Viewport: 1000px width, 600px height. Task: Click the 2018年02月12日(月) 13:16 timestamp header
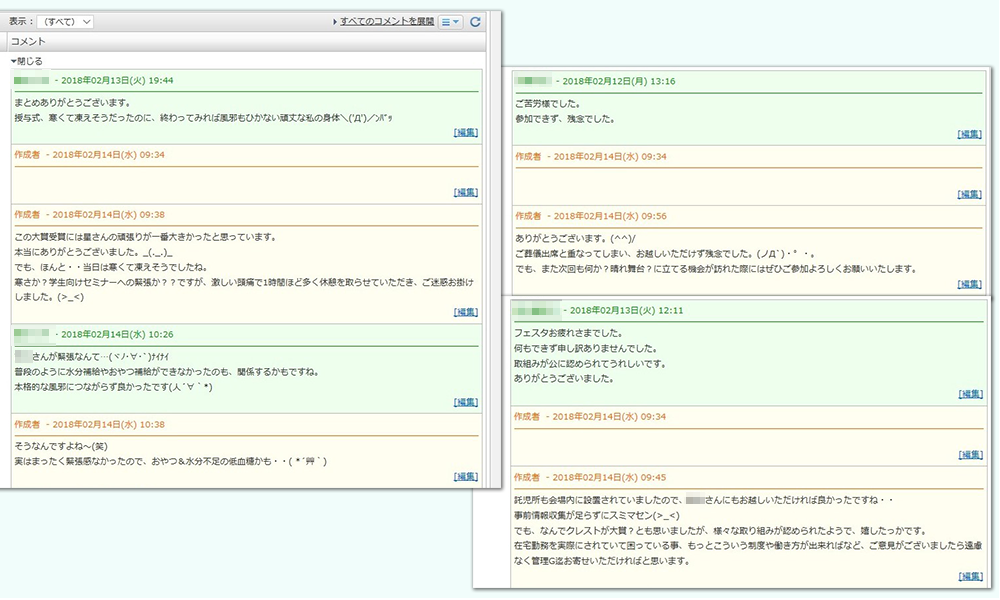click(618, 80)
